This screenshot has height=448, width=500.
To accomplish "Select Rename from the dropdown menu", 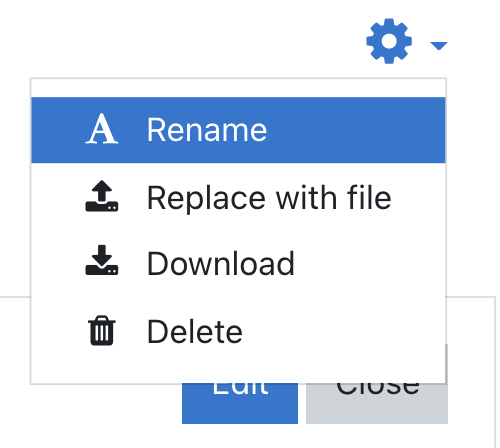I will (x=238, y=130).
